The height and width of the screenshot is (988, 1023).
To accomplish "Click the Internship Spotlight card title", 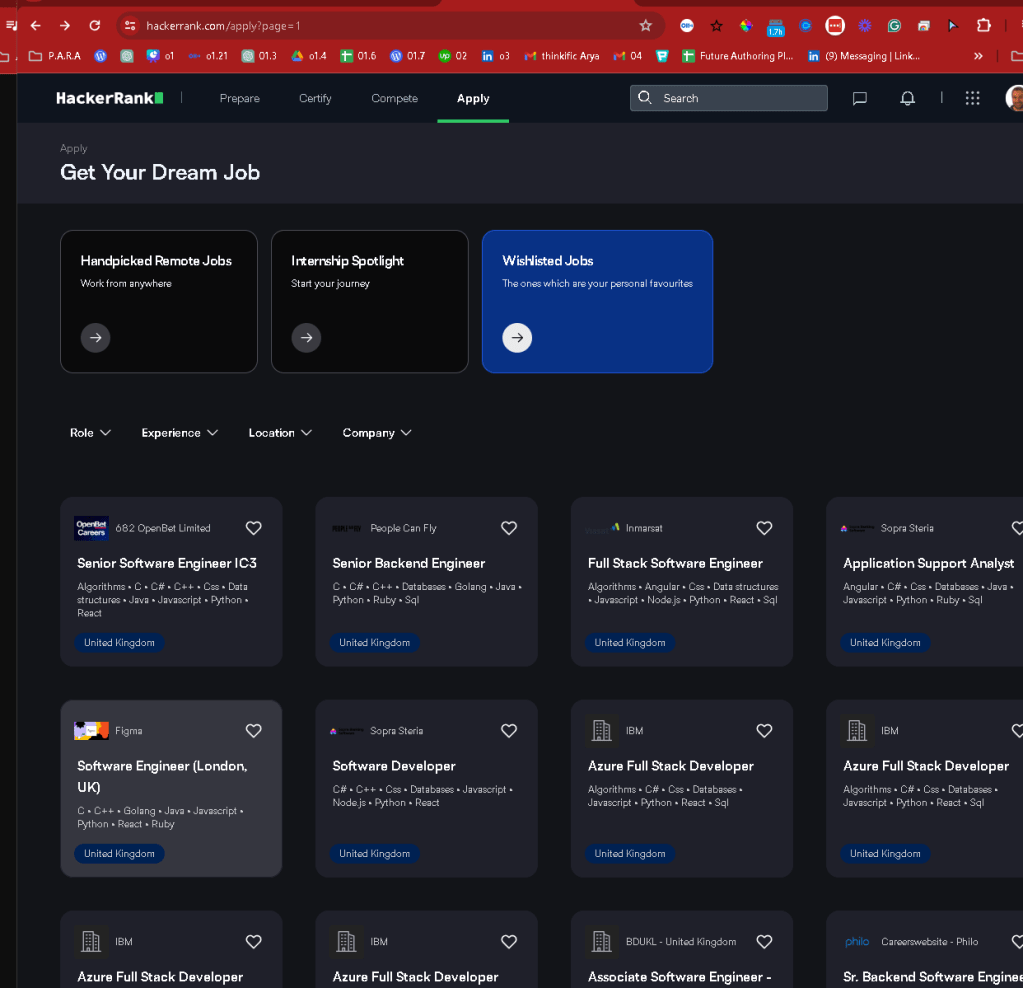I will pos(347,261).
